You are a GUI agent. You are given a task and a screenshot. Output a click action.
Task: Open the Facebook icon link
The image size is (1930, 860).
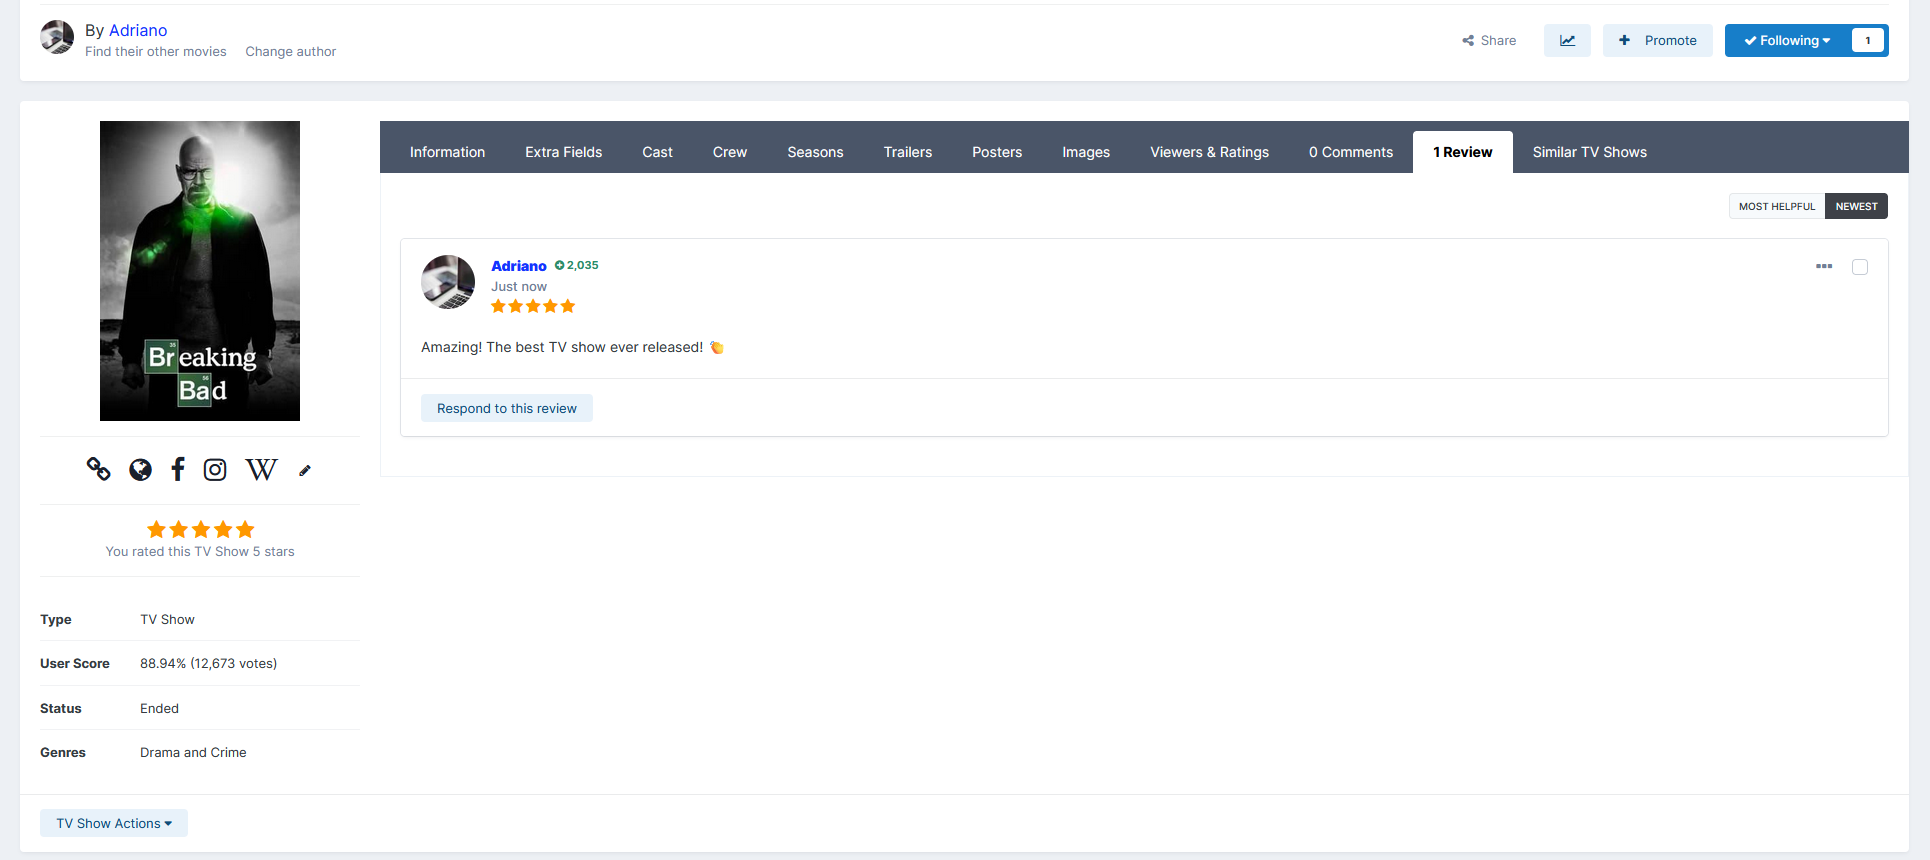click(x=178, y=469)
